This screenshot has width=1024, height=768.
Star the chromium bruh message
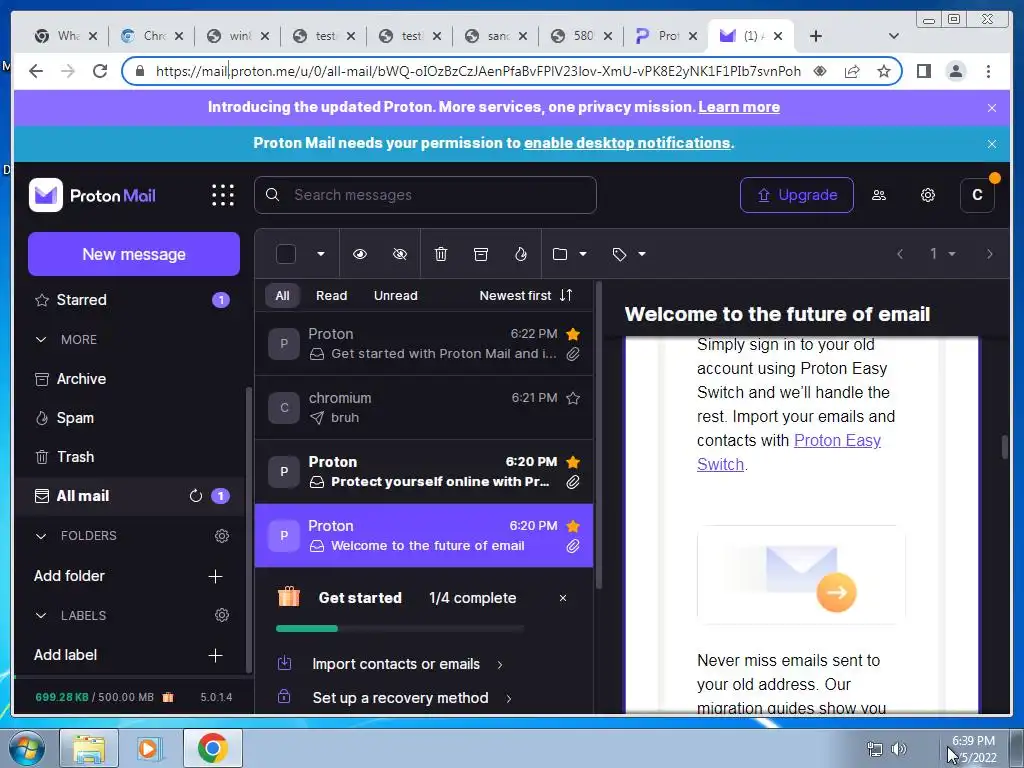(573, 398)
